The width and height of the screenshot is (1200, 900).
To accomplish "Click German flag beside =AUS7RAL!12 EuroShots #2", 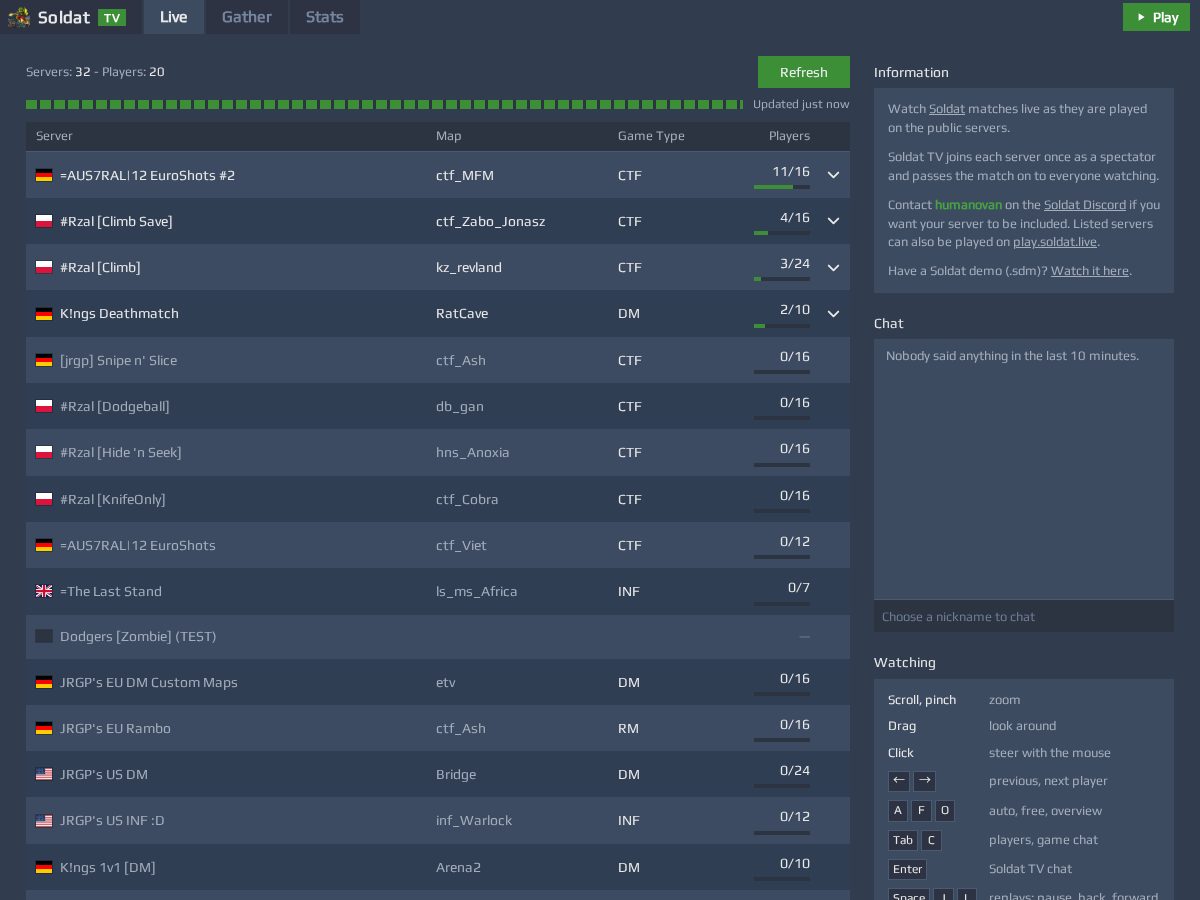I will (x=44, y=175).
